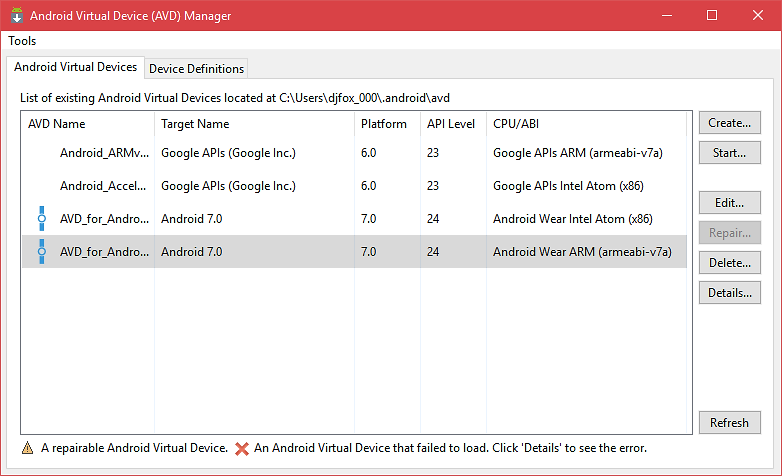Viewport: 782px width, 476px height.
Task: Click the repairable device warning triangle icon
Action: click(27, 448)
